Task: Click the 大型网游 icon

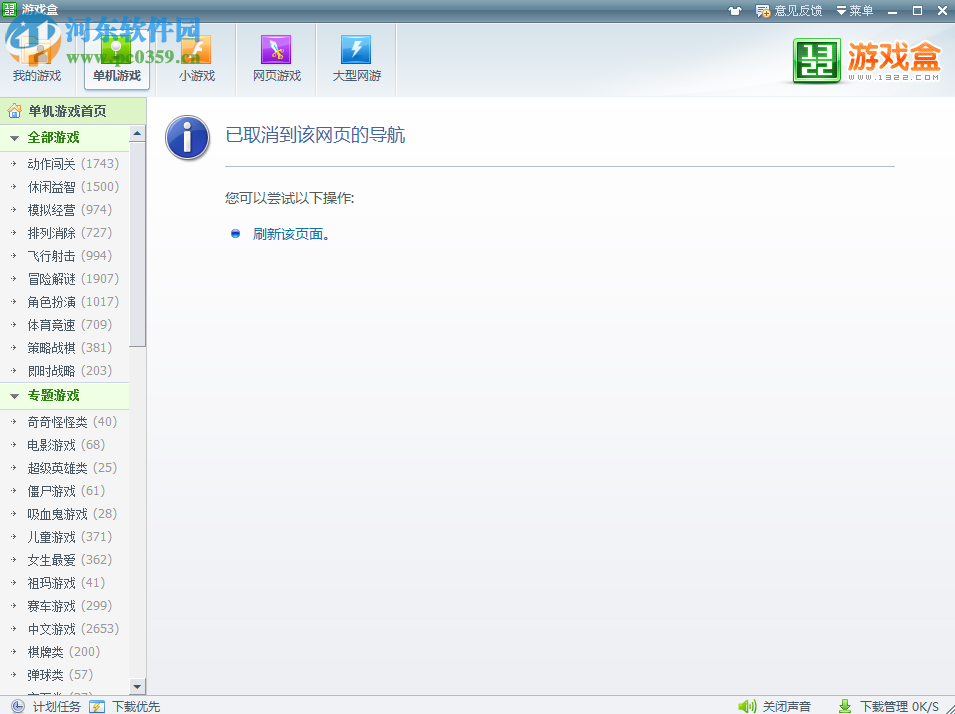Action: [x=355, y=50]
